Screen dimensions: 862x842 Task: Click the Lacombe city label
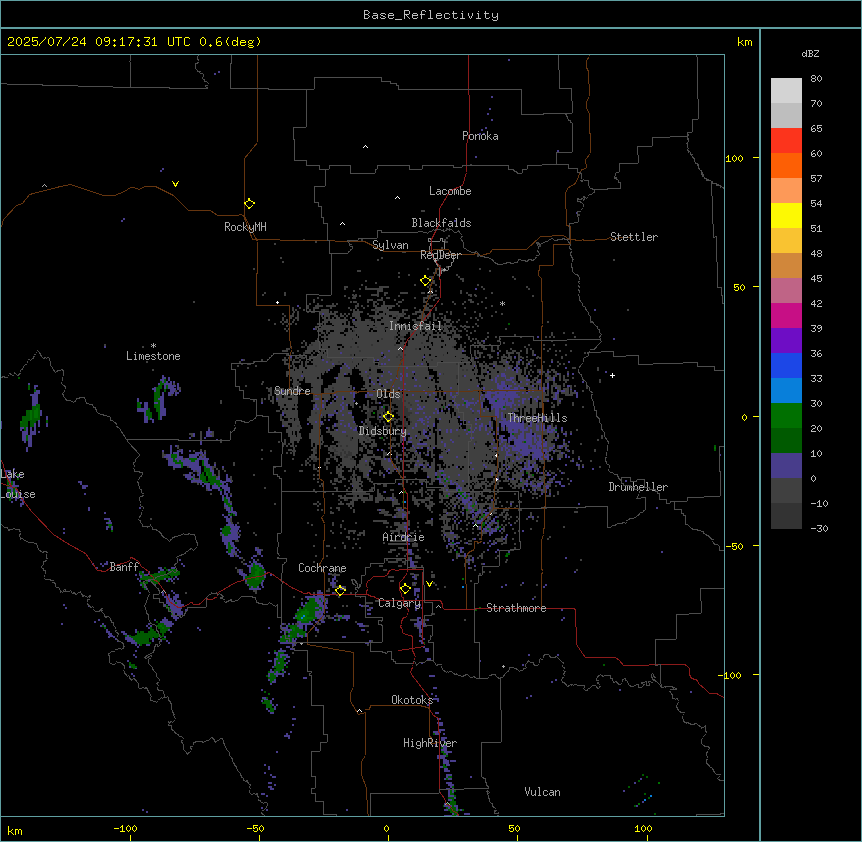pos(450,191)
